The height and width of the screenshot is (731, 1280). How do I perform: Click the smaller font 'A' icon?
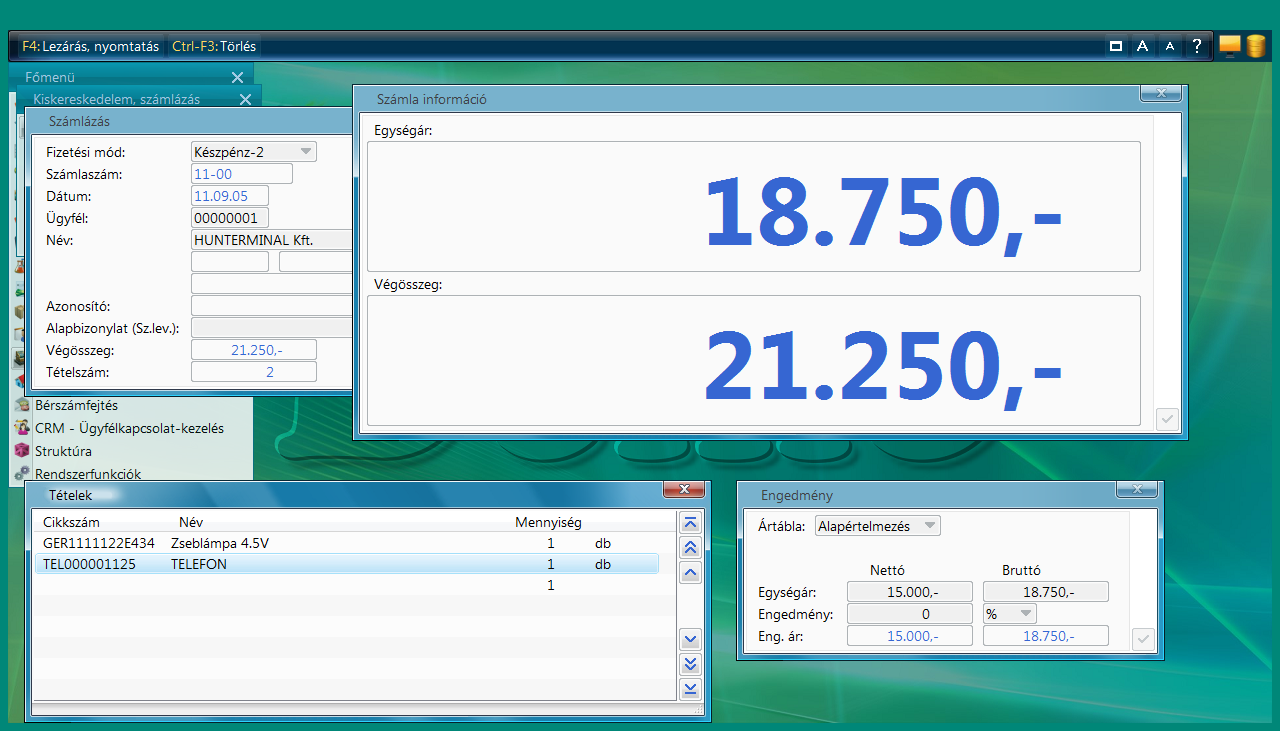pos(1169,46)
